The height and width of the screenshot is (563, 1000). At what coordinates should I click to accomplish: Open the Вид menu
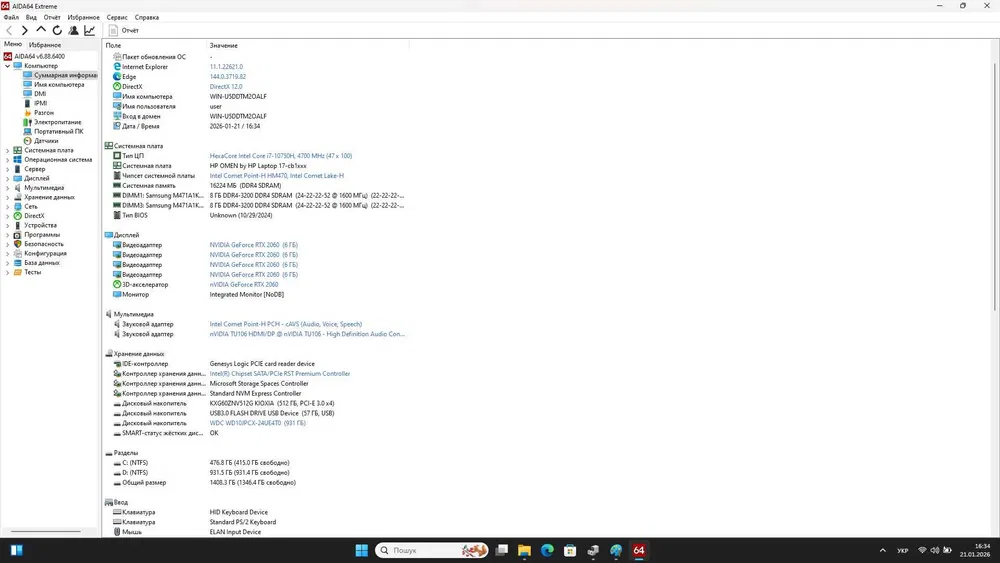(x=31, y=17)
